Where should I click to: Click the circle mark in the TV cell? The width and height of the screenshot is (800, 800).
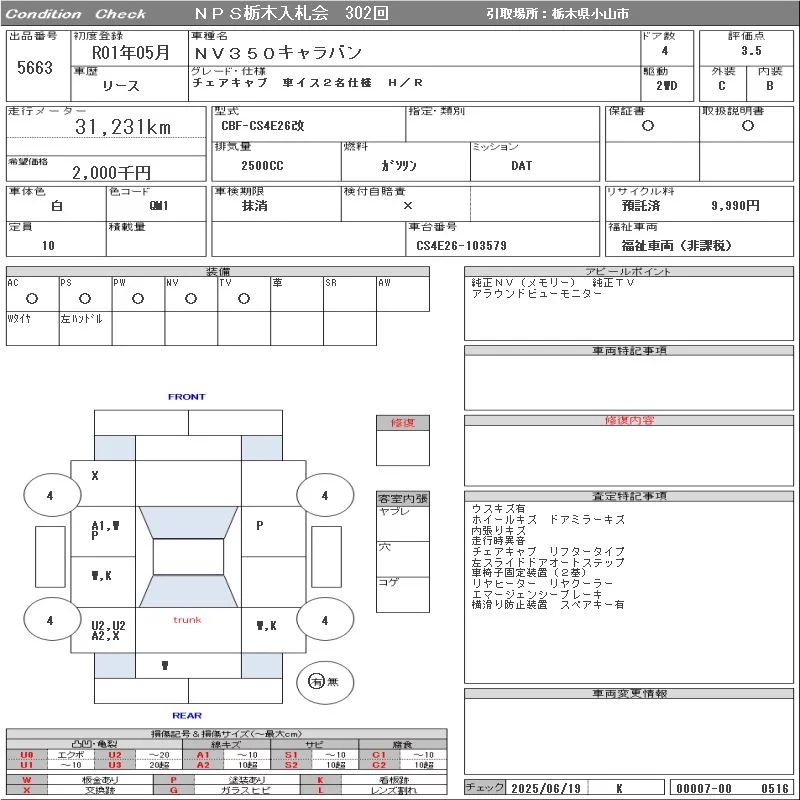pyautogui.click(x=244, y=298)
